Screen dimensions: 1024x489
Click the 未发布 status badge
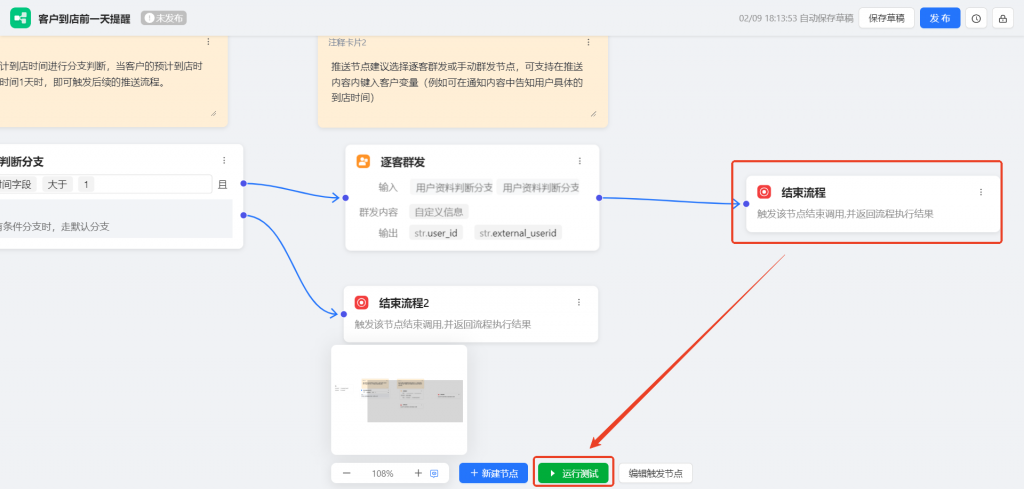(164, 18)
